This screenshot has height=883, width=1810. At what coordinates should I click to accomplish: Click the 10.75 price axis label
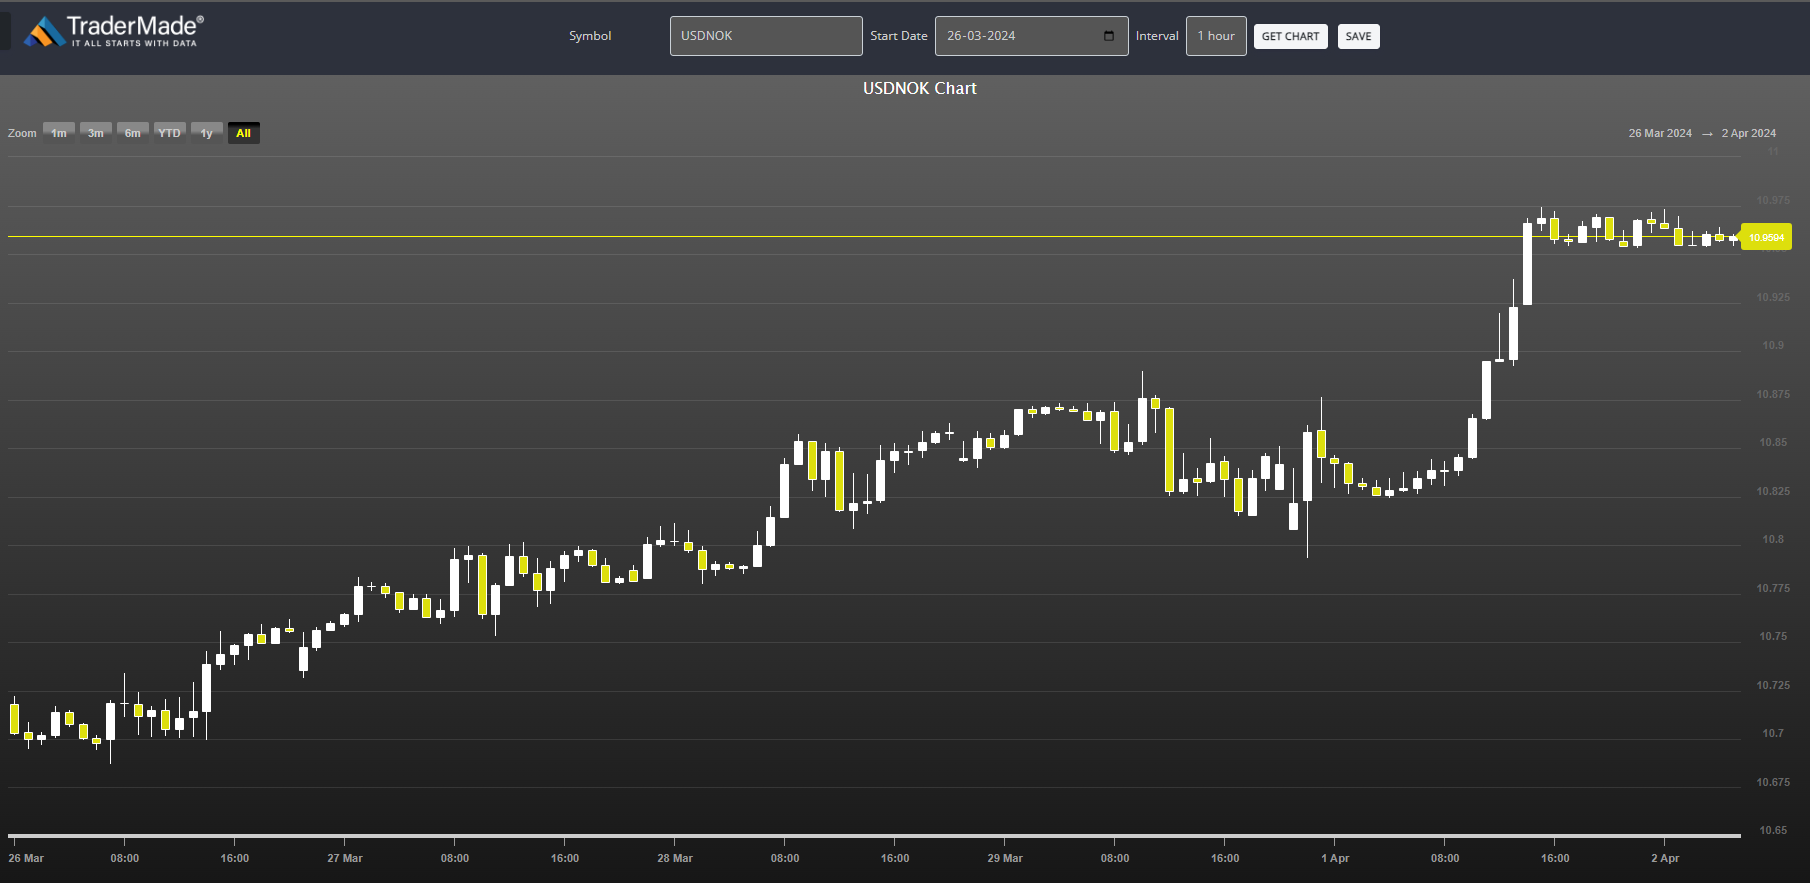tap(1774, 636)
